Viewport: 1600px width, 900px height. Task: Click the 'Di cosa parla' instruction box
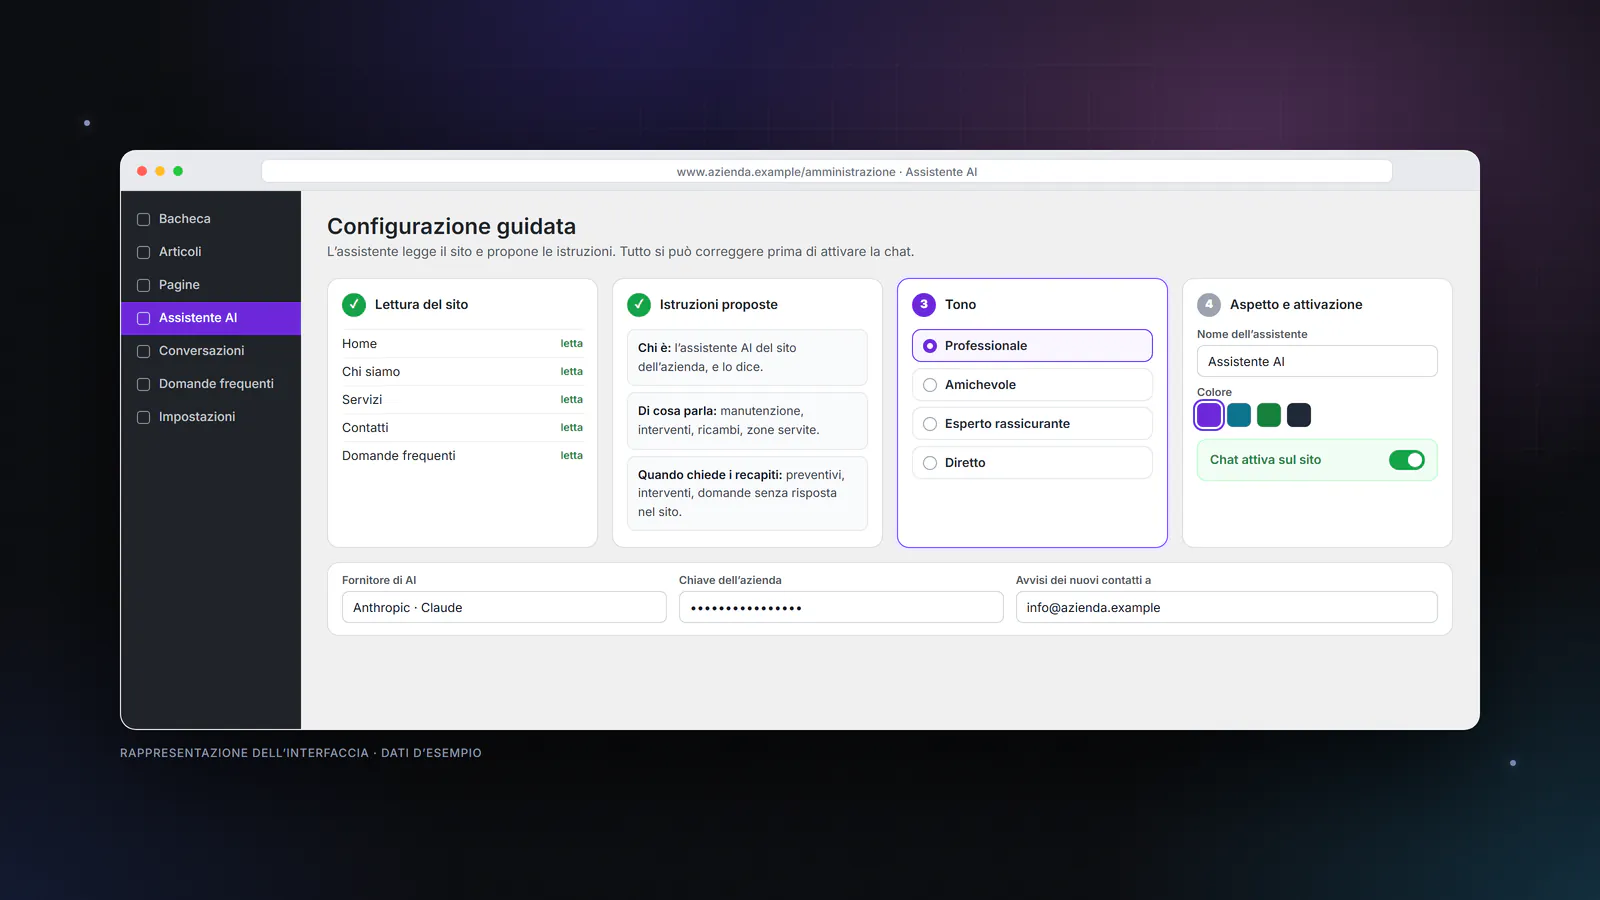coord(747,421)
